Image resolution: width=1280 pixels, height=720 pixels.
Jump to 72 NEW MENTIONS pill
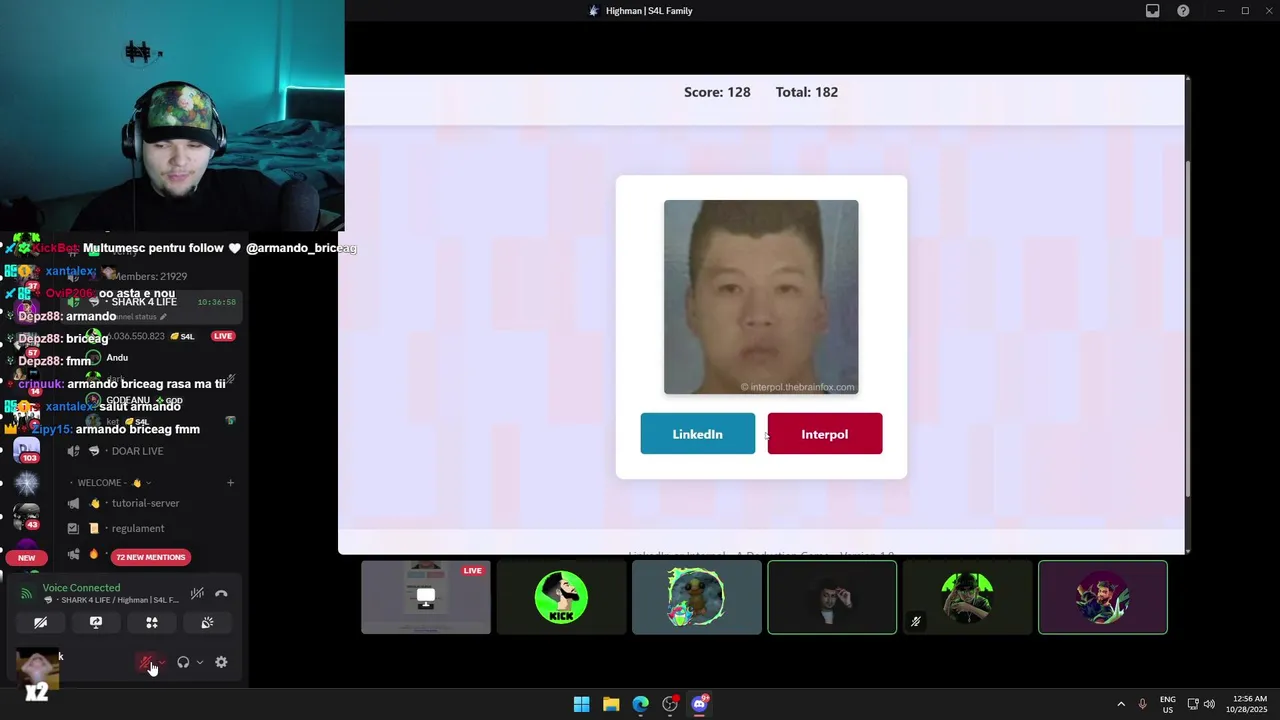pos(150,557)
